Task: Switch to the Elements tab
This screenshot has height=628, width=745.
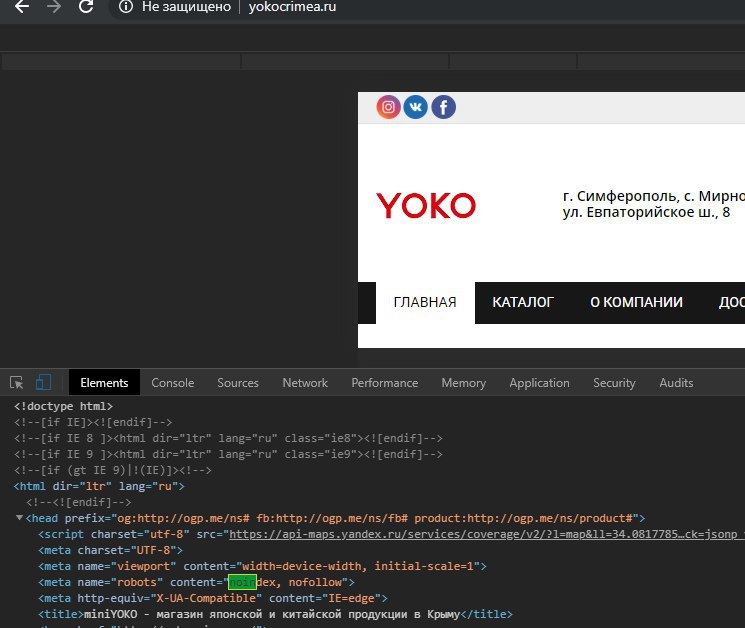Action: pyautogui.click(x=104, y=383)
